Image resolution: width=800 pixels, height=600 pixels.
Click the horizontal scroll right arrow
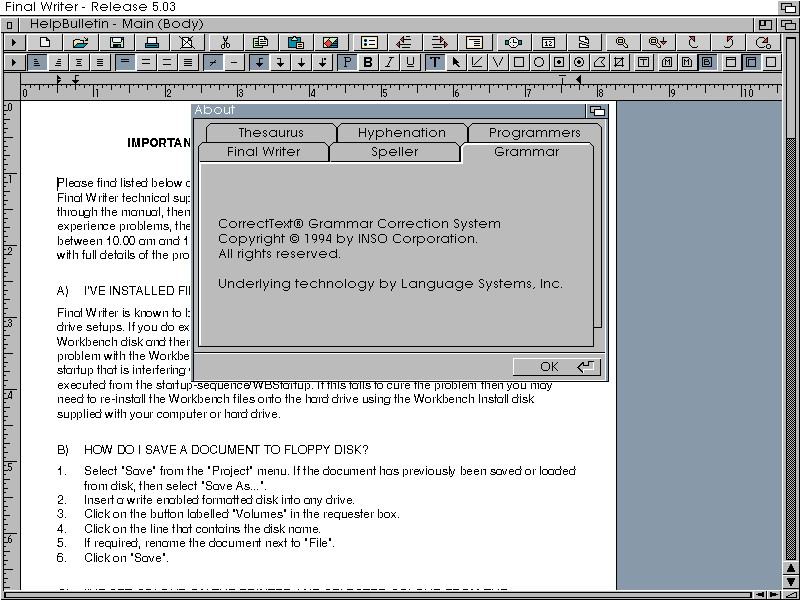click(x=773, y=595)
